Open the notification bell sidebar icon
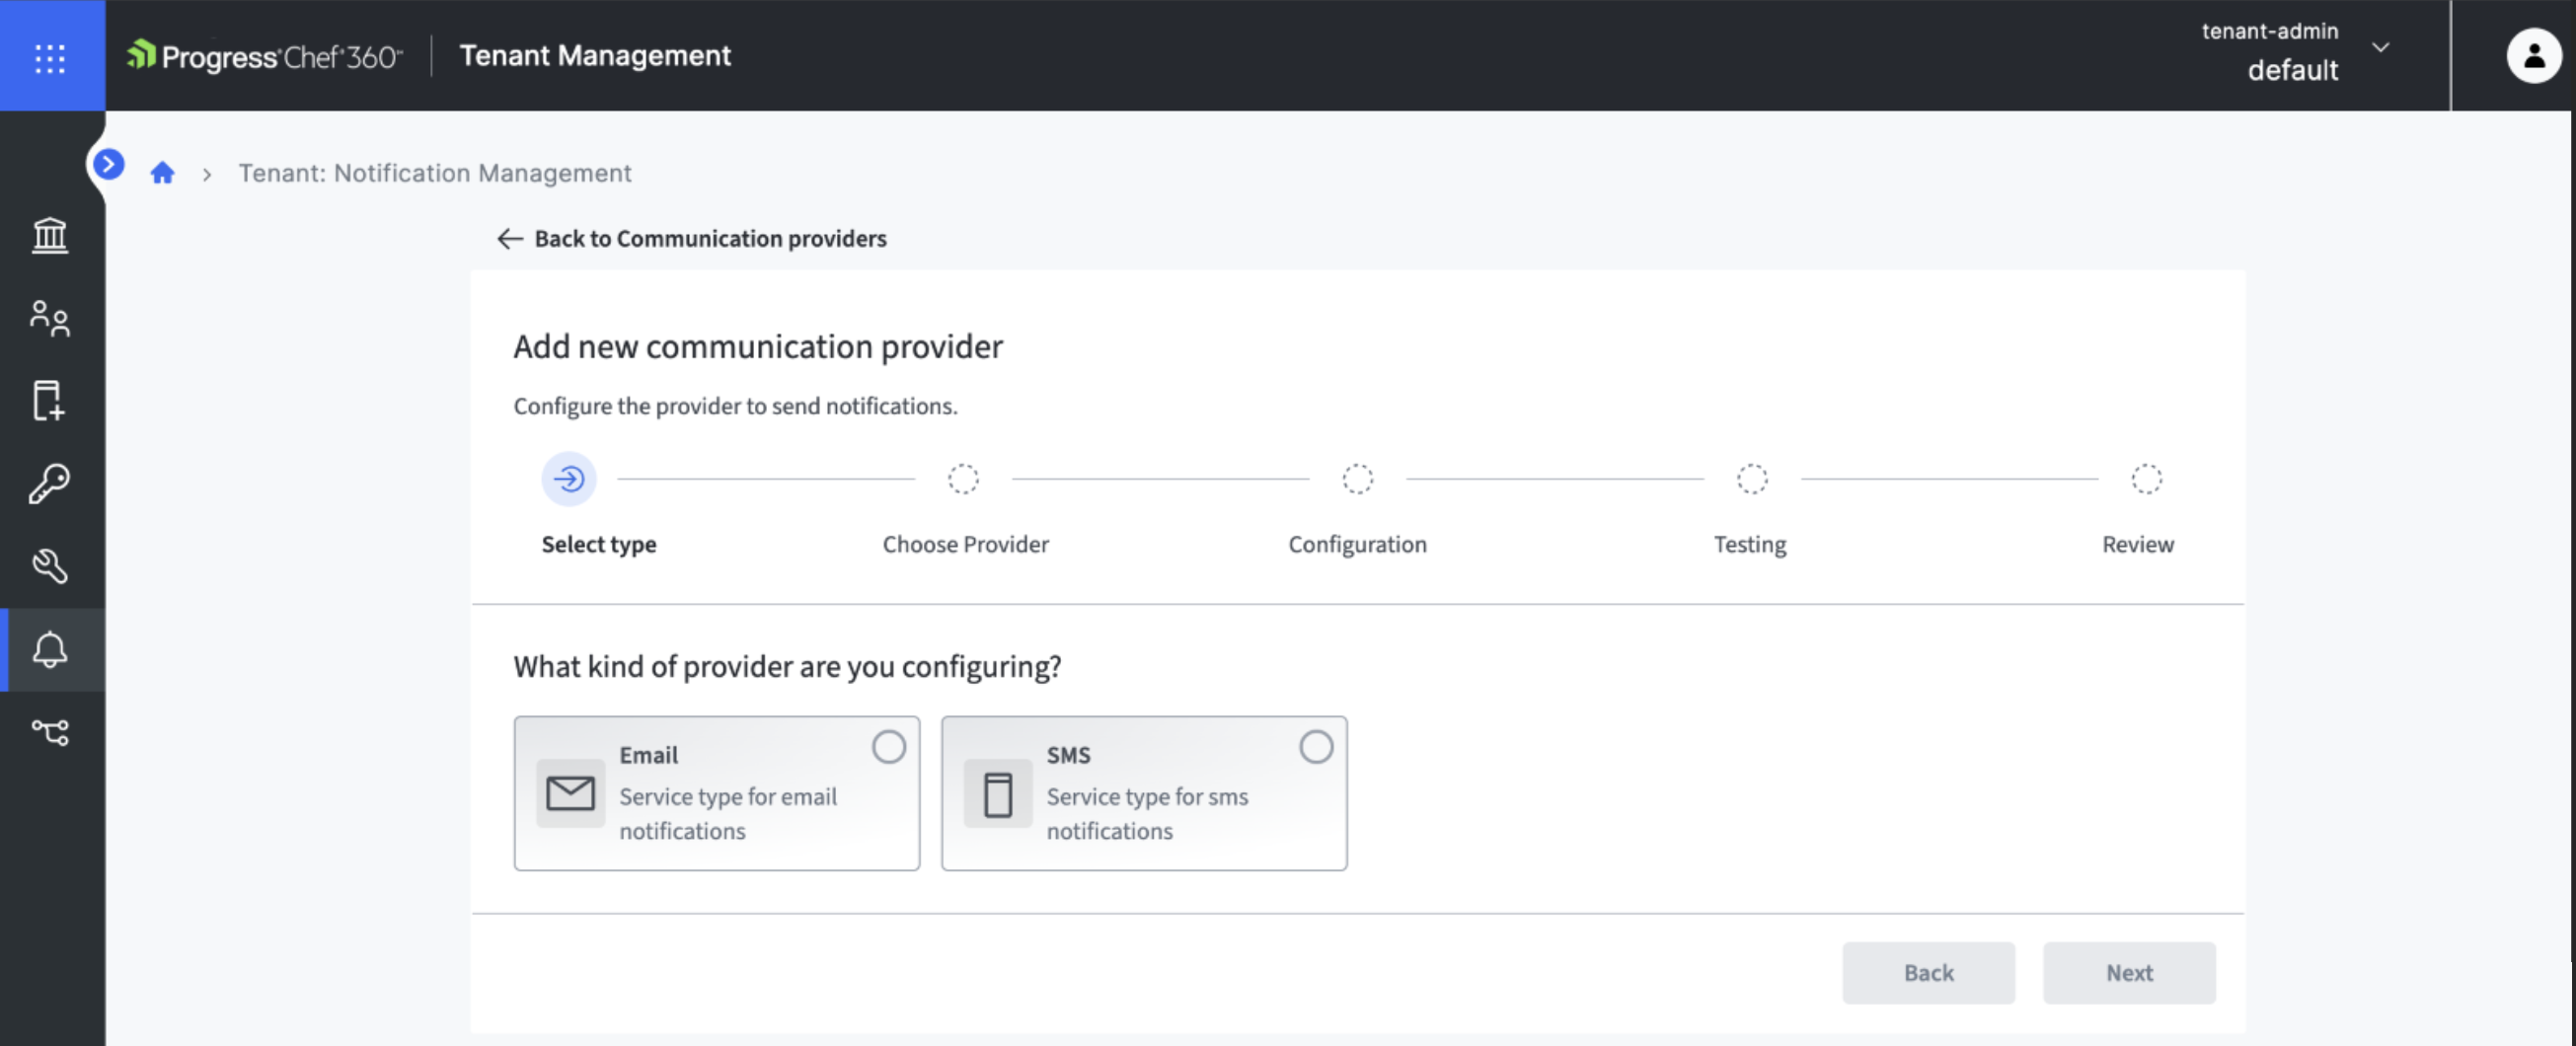2576x1046 pixels. pos(50,650)
